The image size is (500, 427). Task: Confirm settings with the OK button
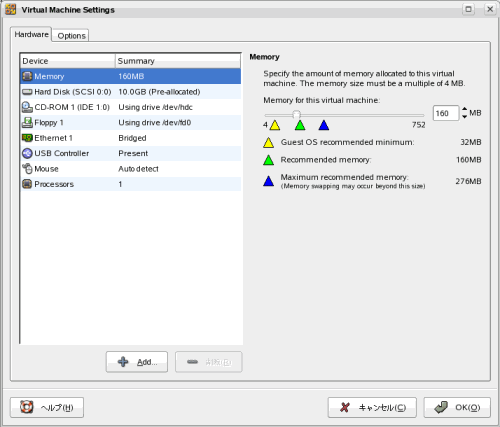point(457,407)
